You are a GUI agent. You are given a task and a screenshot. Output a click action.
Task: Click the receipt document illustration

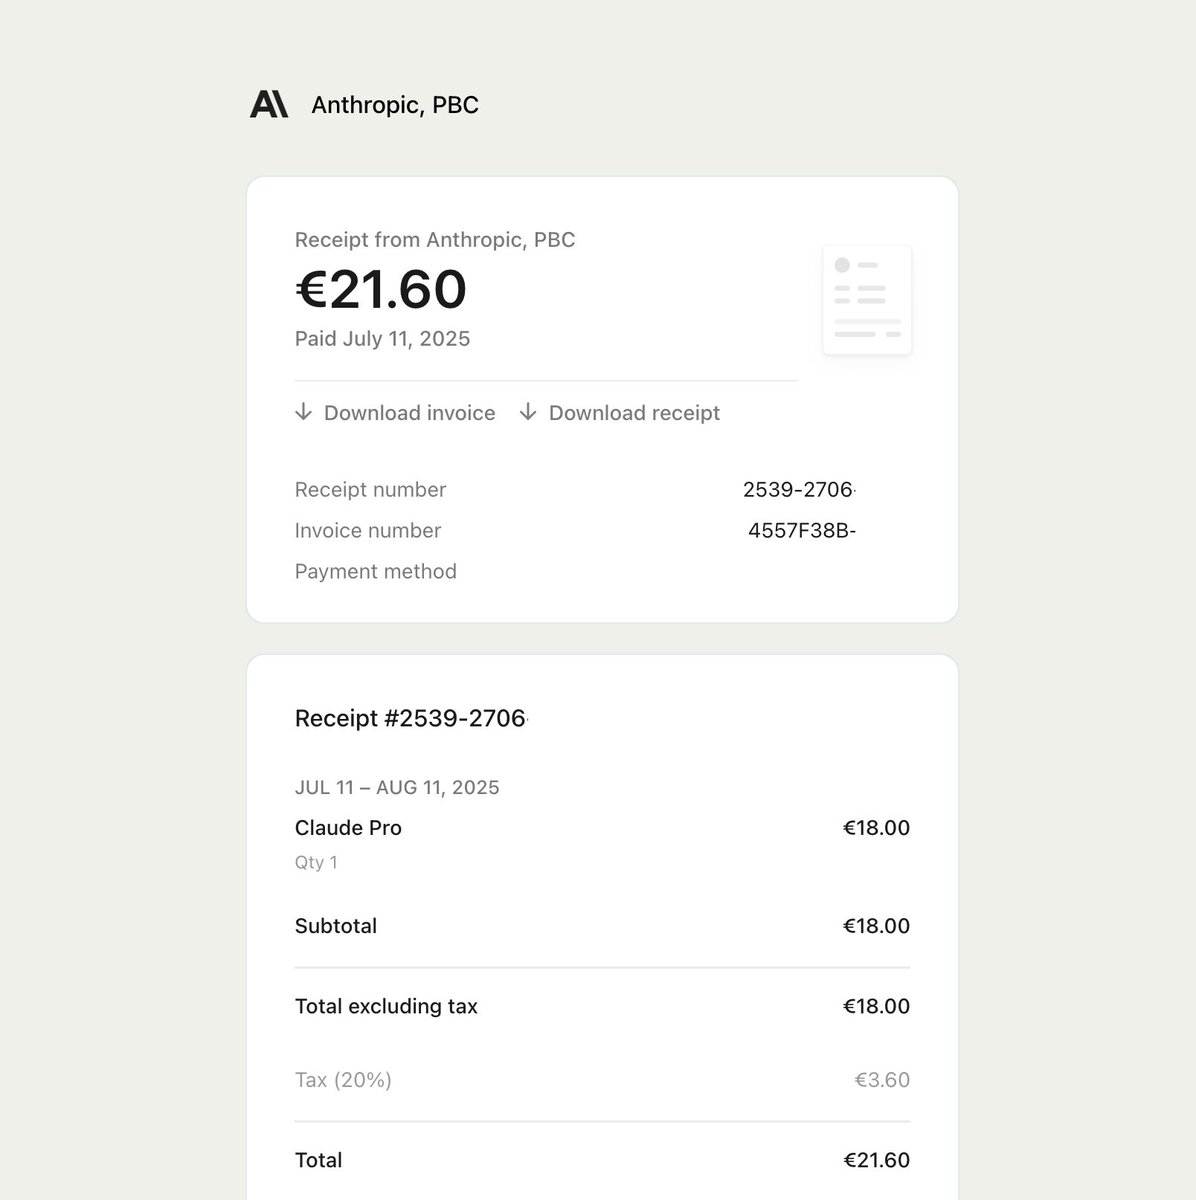[x=866, y=300]
